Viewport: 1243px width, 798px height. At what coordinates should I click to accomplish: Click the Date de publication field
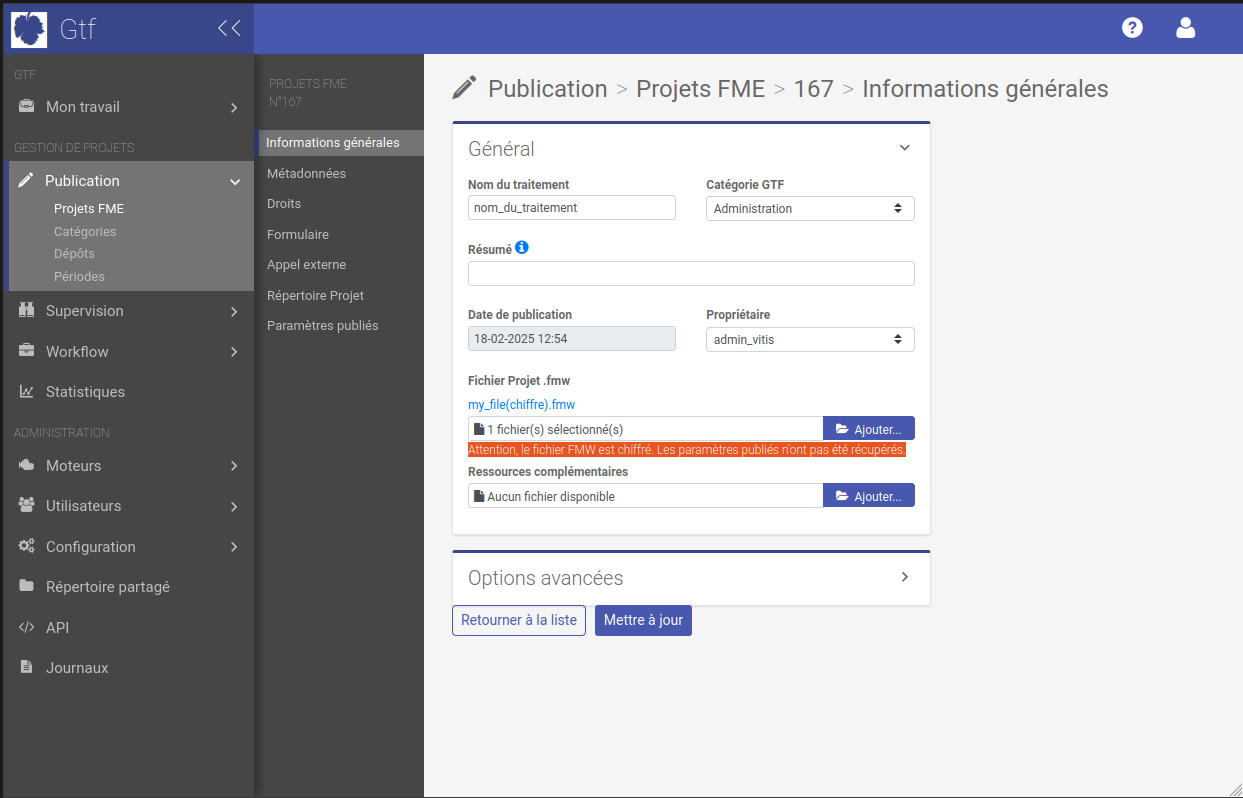572,339
